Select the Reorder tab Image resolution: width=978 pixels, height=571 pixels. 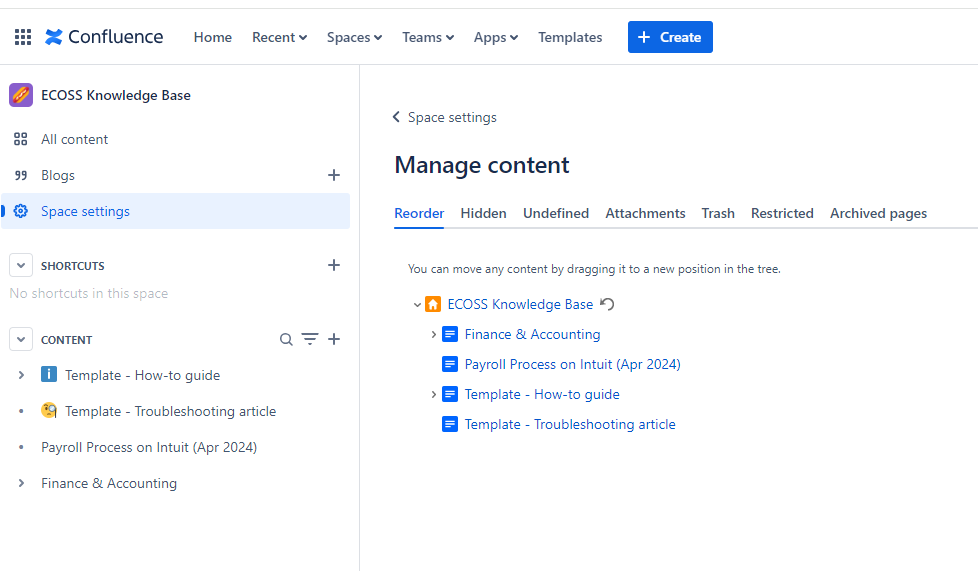(419, 213)
